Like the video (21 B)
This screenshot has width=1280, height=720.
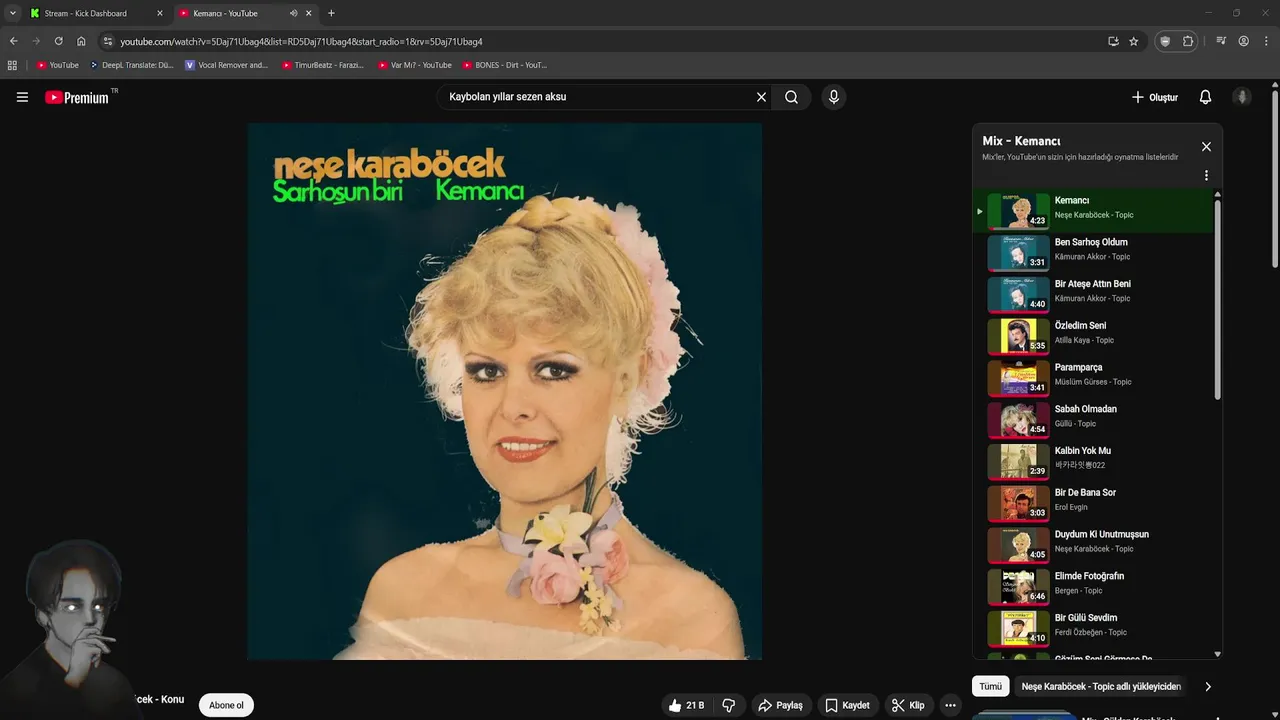tap(687, 705)
